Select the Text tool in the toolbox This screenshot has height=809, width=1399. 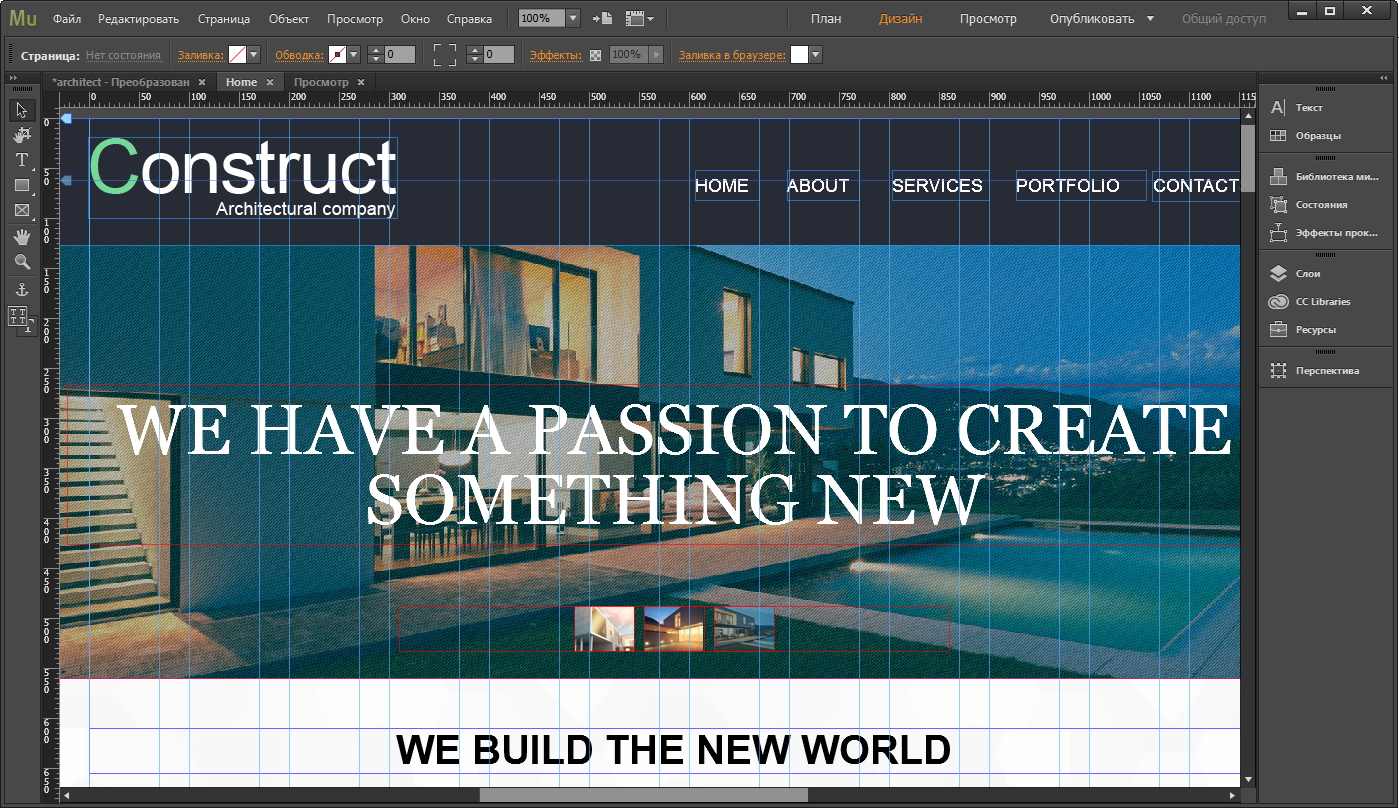(x=22, y=160)
